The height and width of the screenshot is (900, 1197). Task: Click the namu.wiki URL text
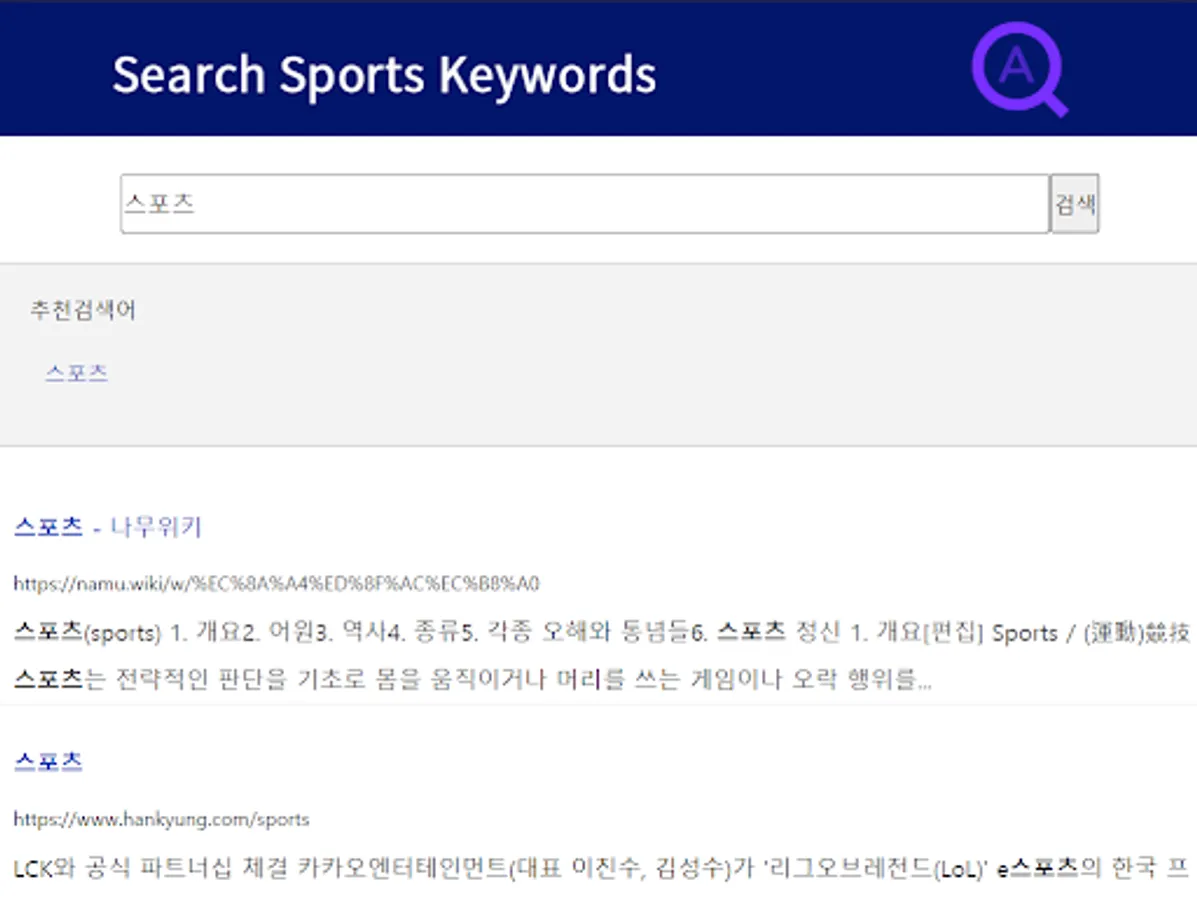tap(276, 584)
